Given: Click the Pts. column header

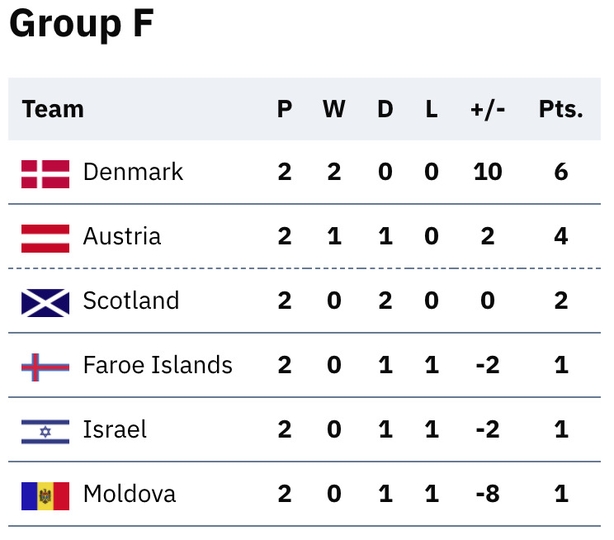Looking at the screenshot, I should click(561, 109).
